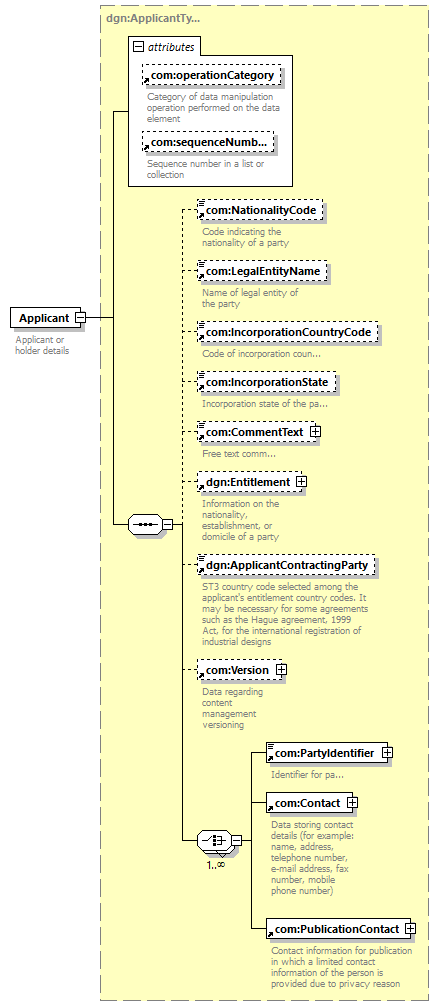
Task: Expand the com:CommentText plus icon
Action: [315, 432]
